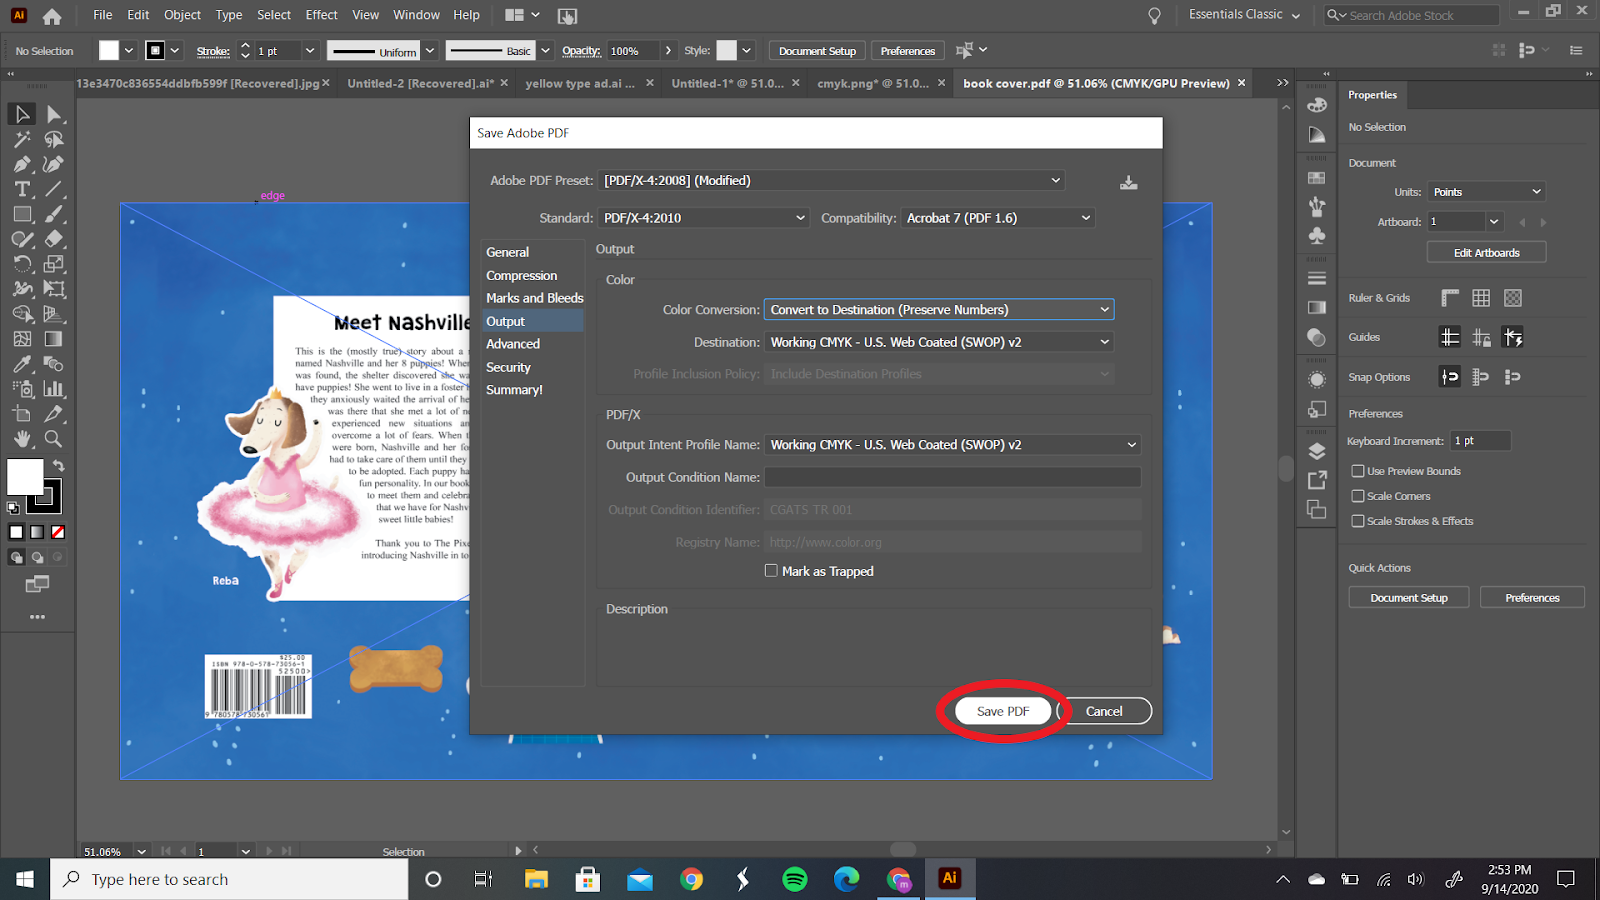
Task: Toggle transparency grid icon in Properties
Action: click(x=1513, y=298)
